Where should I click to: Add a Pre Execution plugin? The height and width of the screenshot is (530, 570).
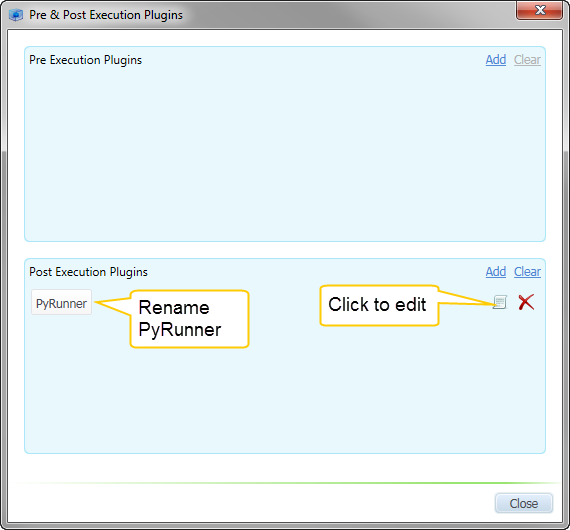point(495,60)
